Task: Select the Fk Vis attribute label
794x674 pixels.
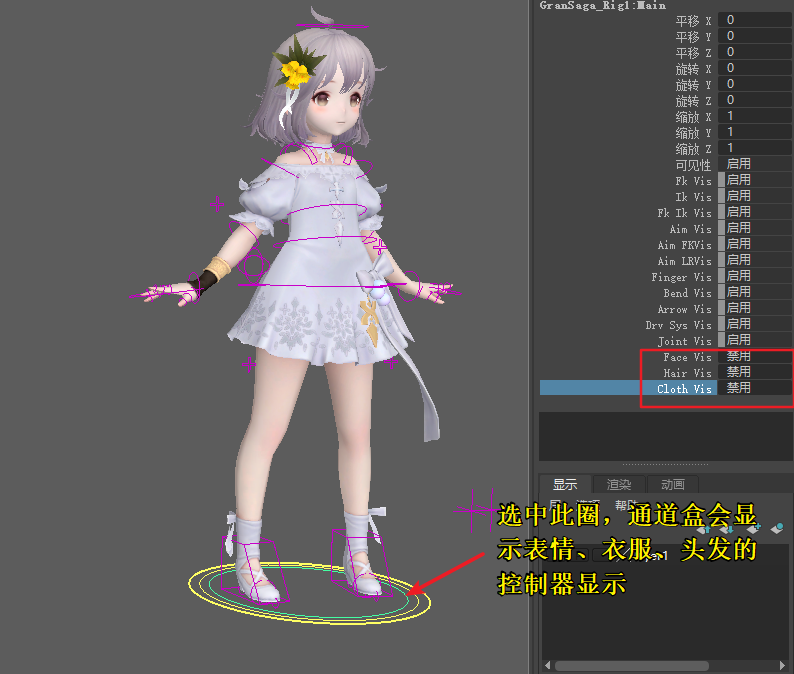Action: coord(693,181)
